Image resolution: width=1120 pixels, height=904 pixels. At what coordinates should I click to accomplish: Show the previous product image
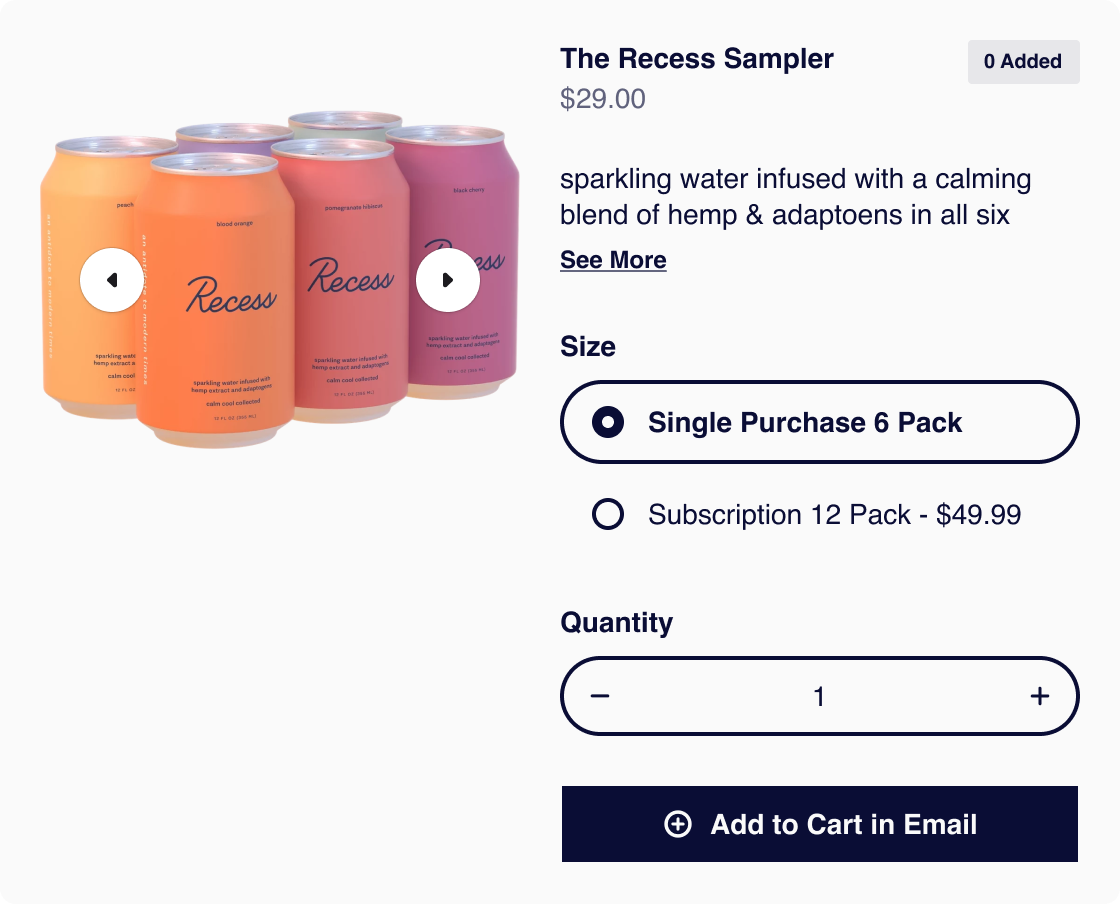tap(111, 280)
